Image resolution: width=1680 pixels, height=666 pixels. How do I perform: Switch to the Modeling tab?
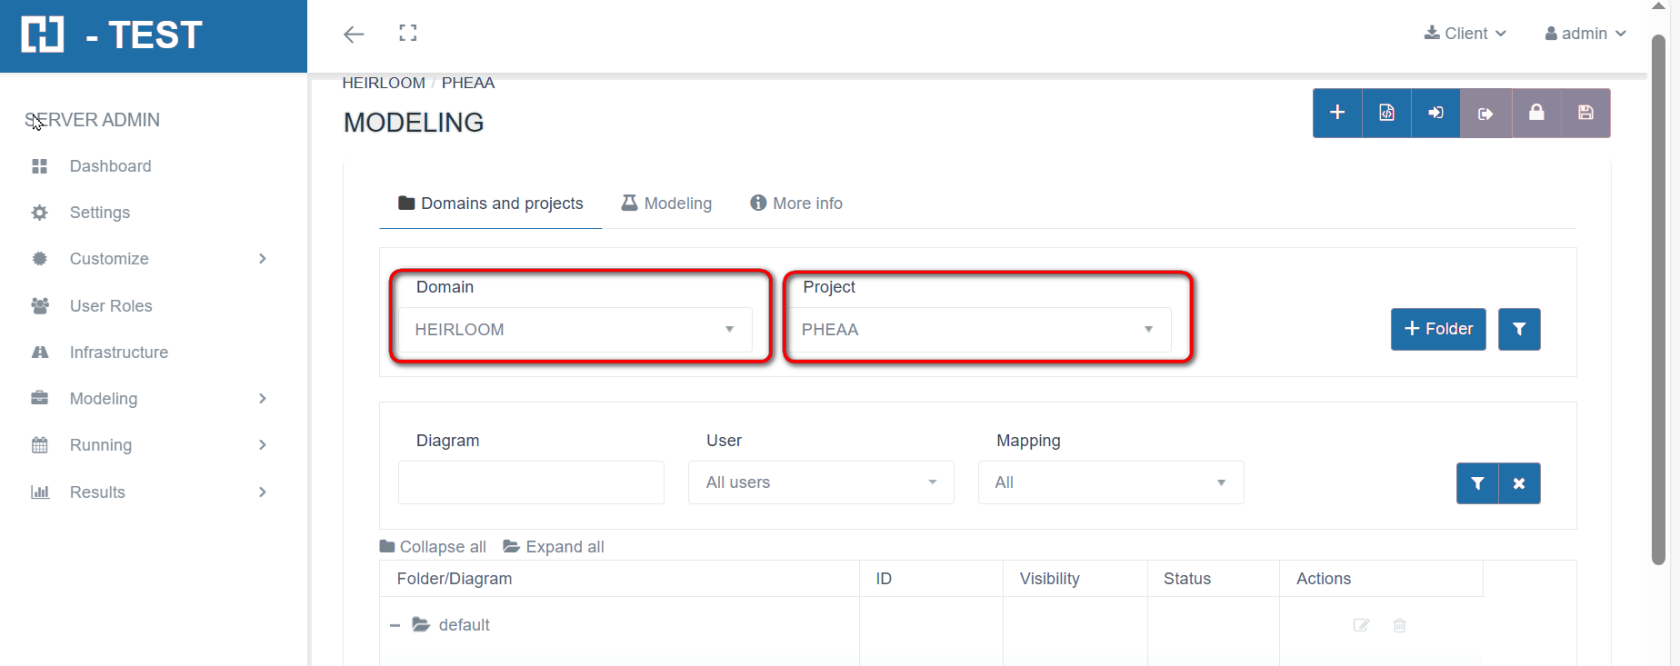click(667, 203)
